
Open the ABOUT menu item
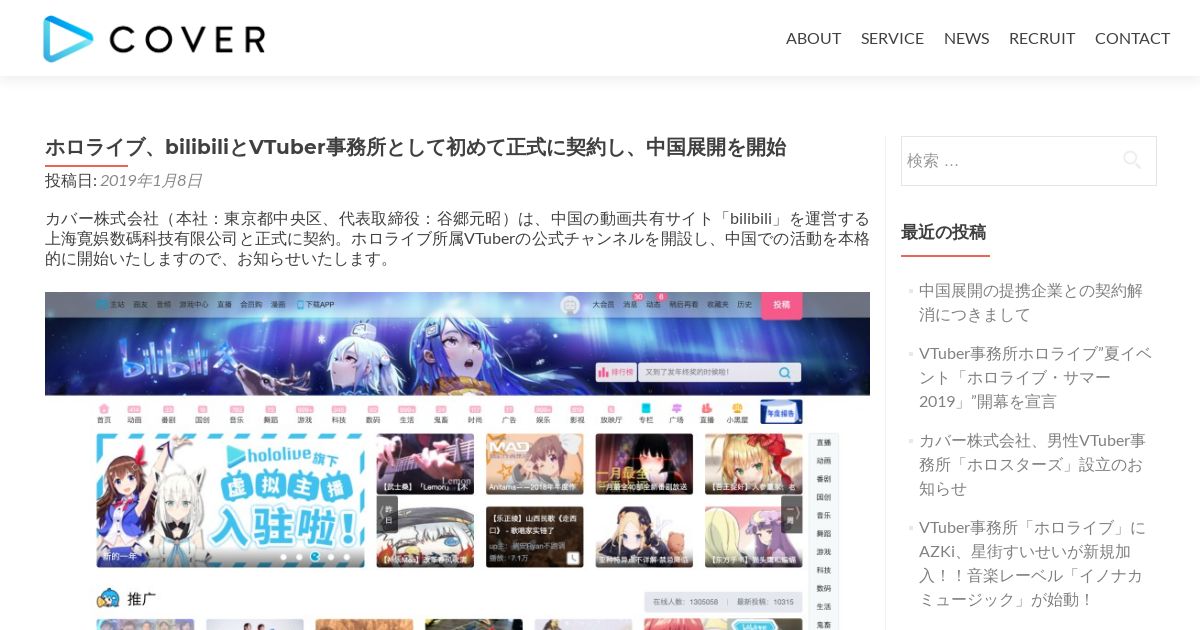813,38
